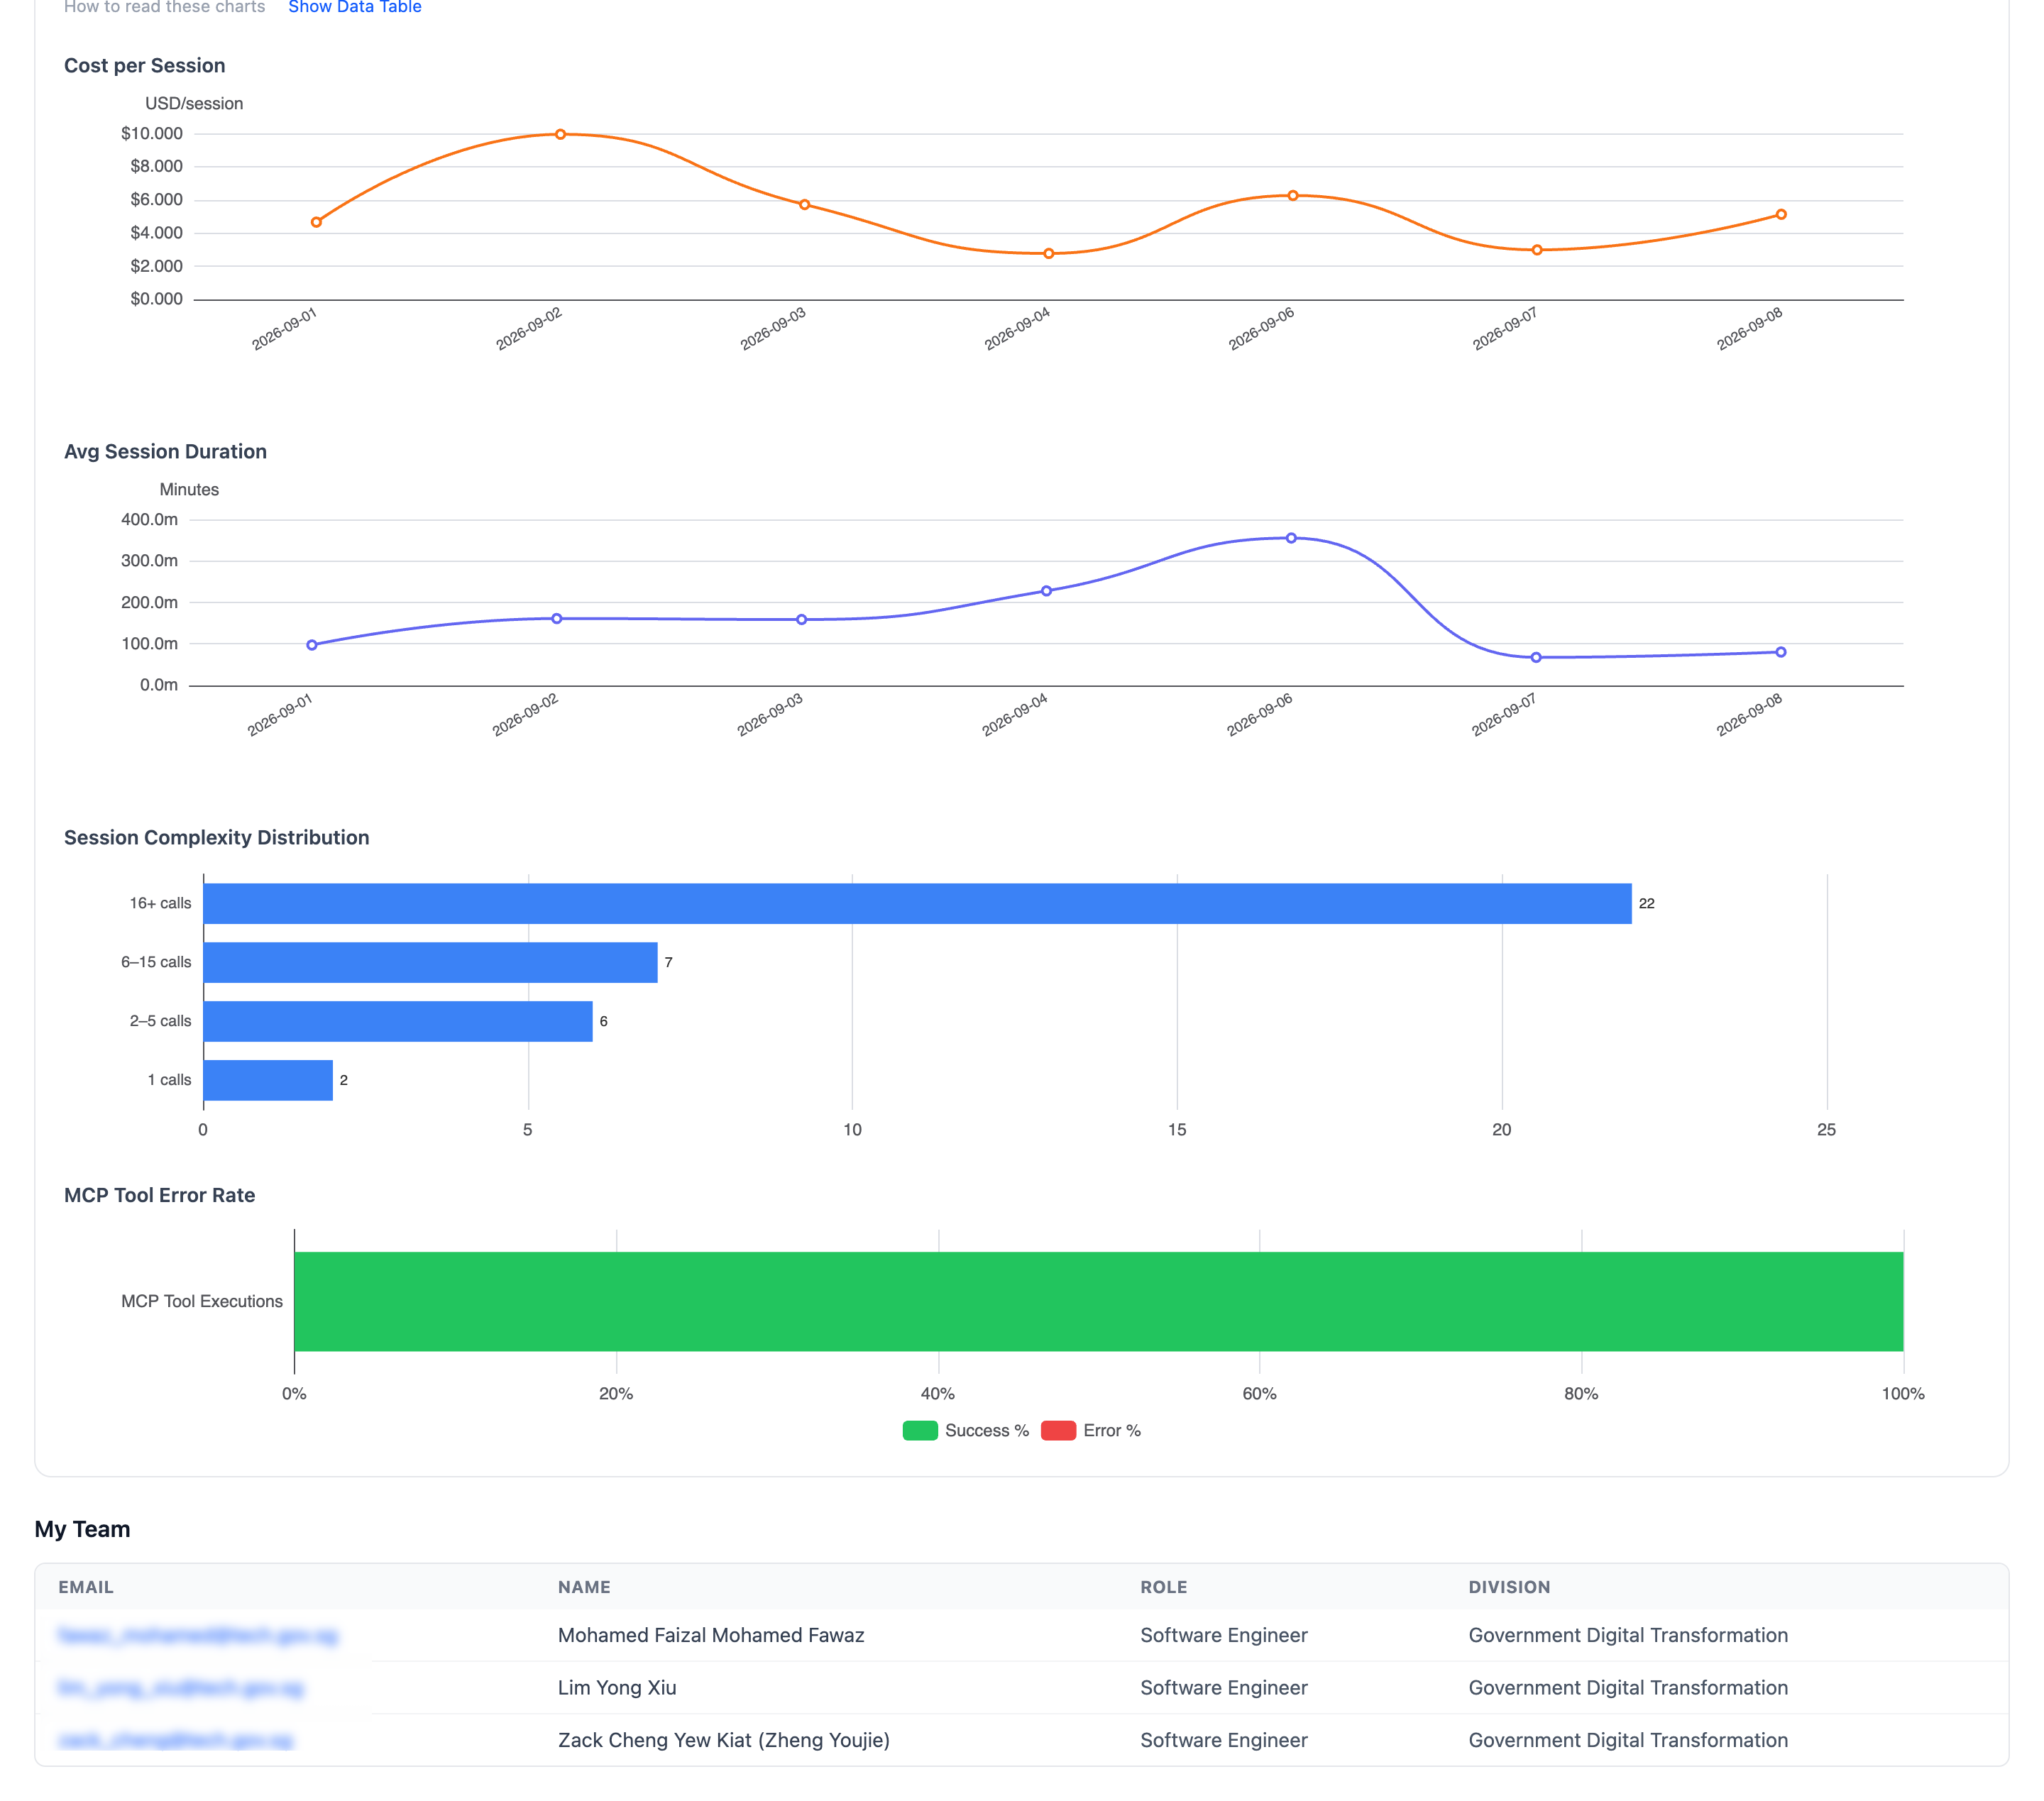Click the 1 calls bar

click(268, 1081)
